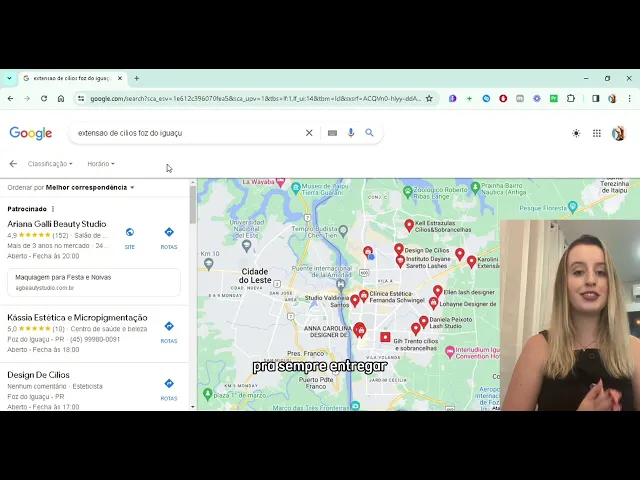Screen dimensions: 640x480
Task: Bookmark this page with the star icon
Action: point(429,98)
